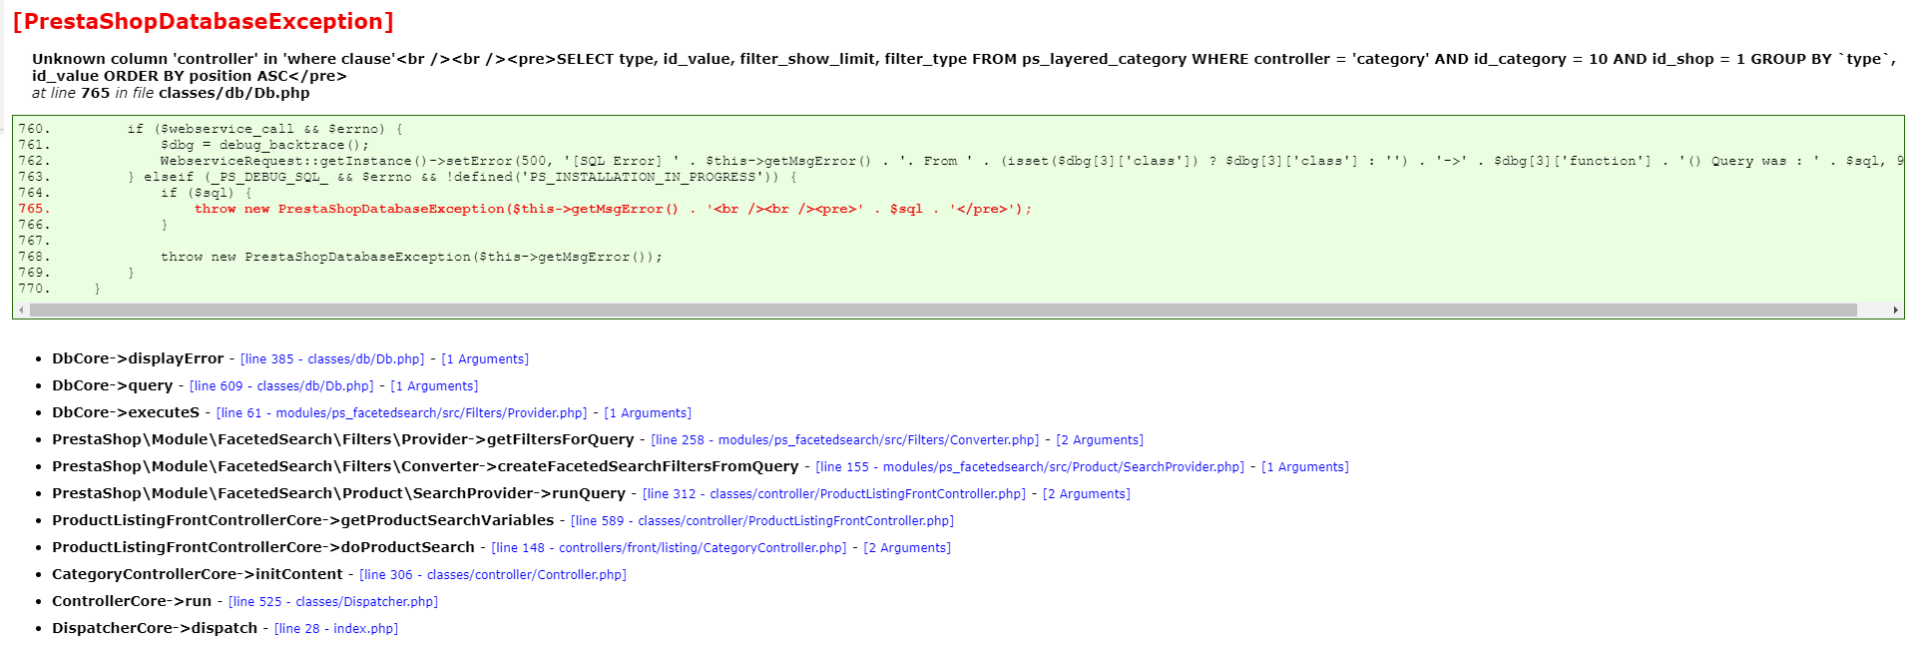The image size is (1920, 659).
Task: Click the [PrestaShopDatabaseException] heading
Action: [203, 21]
